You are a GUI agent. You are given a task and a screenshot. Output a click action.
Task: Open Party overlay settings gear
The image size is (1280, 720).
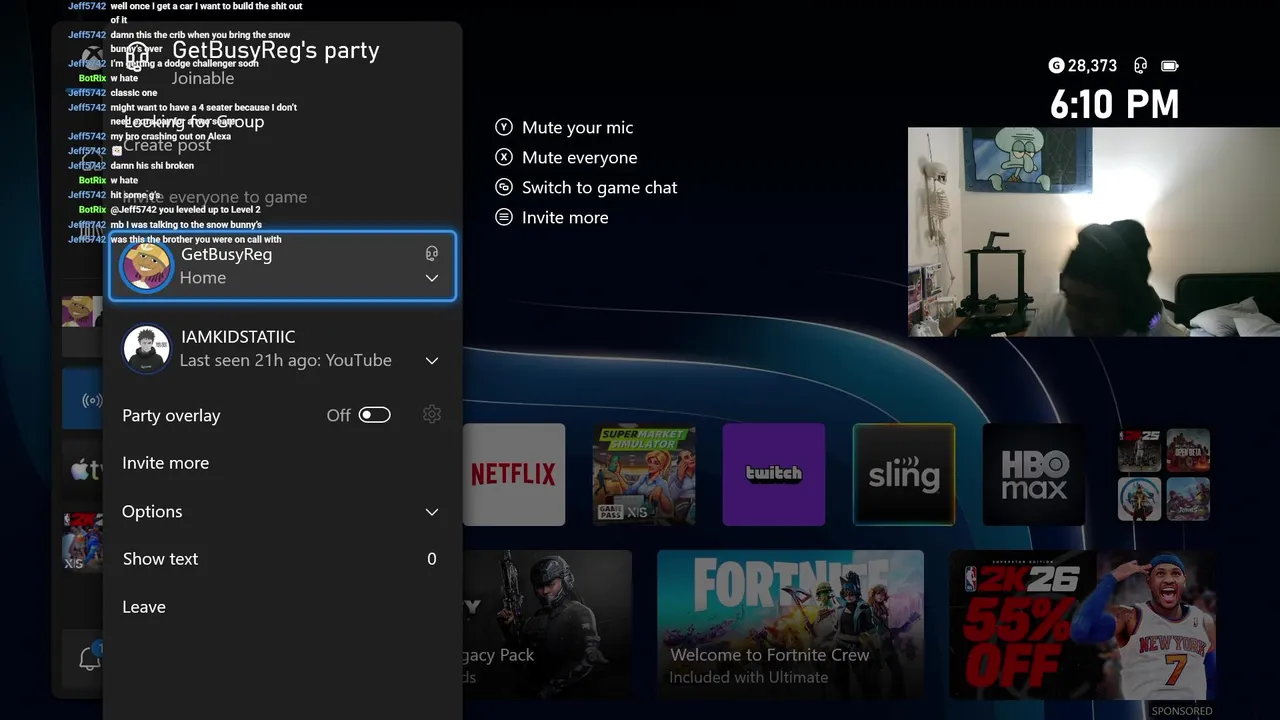(x=432, y=414)
